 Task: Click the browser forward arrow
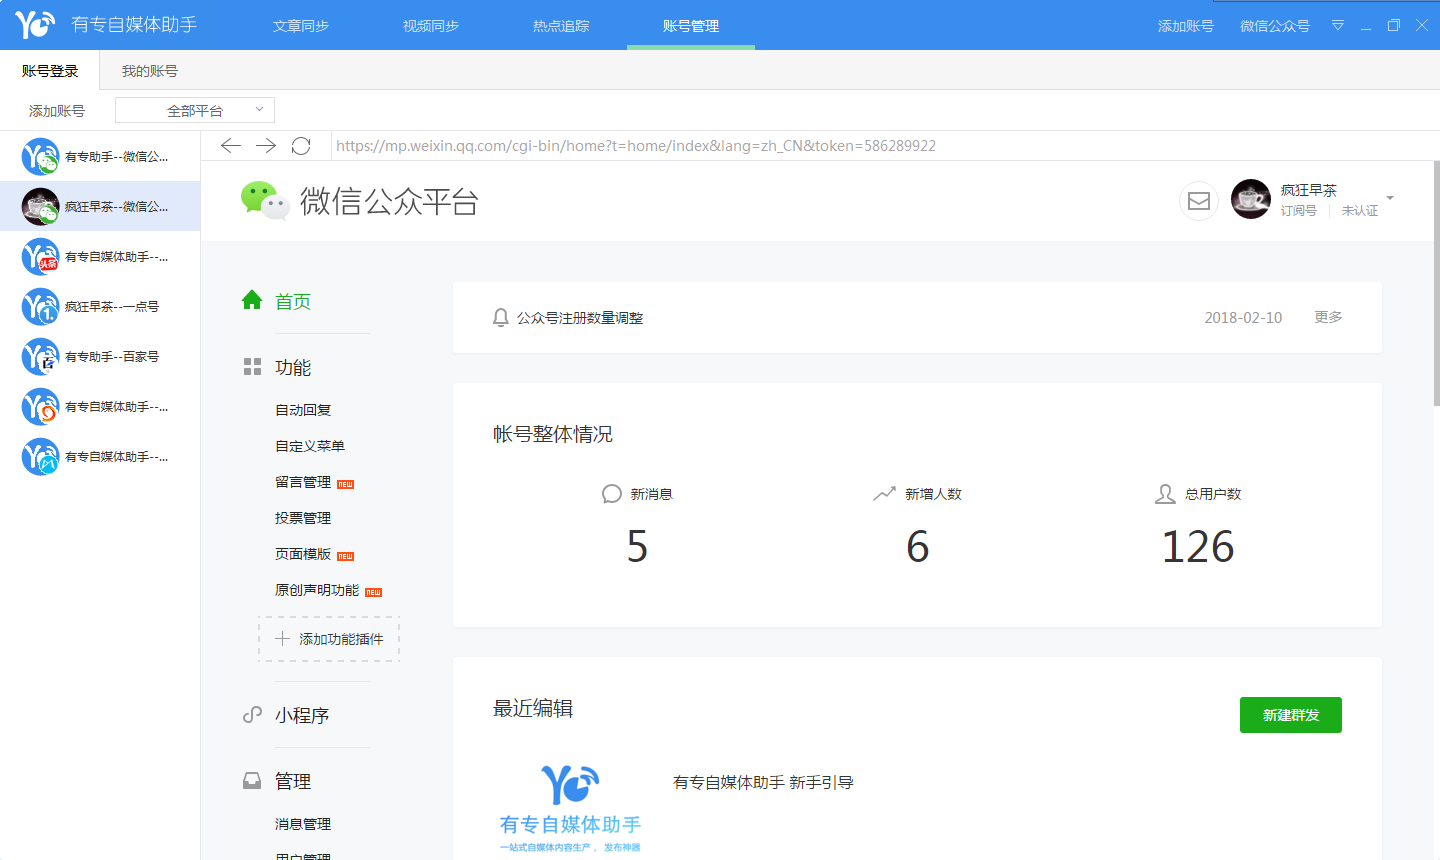coord(266,146)
